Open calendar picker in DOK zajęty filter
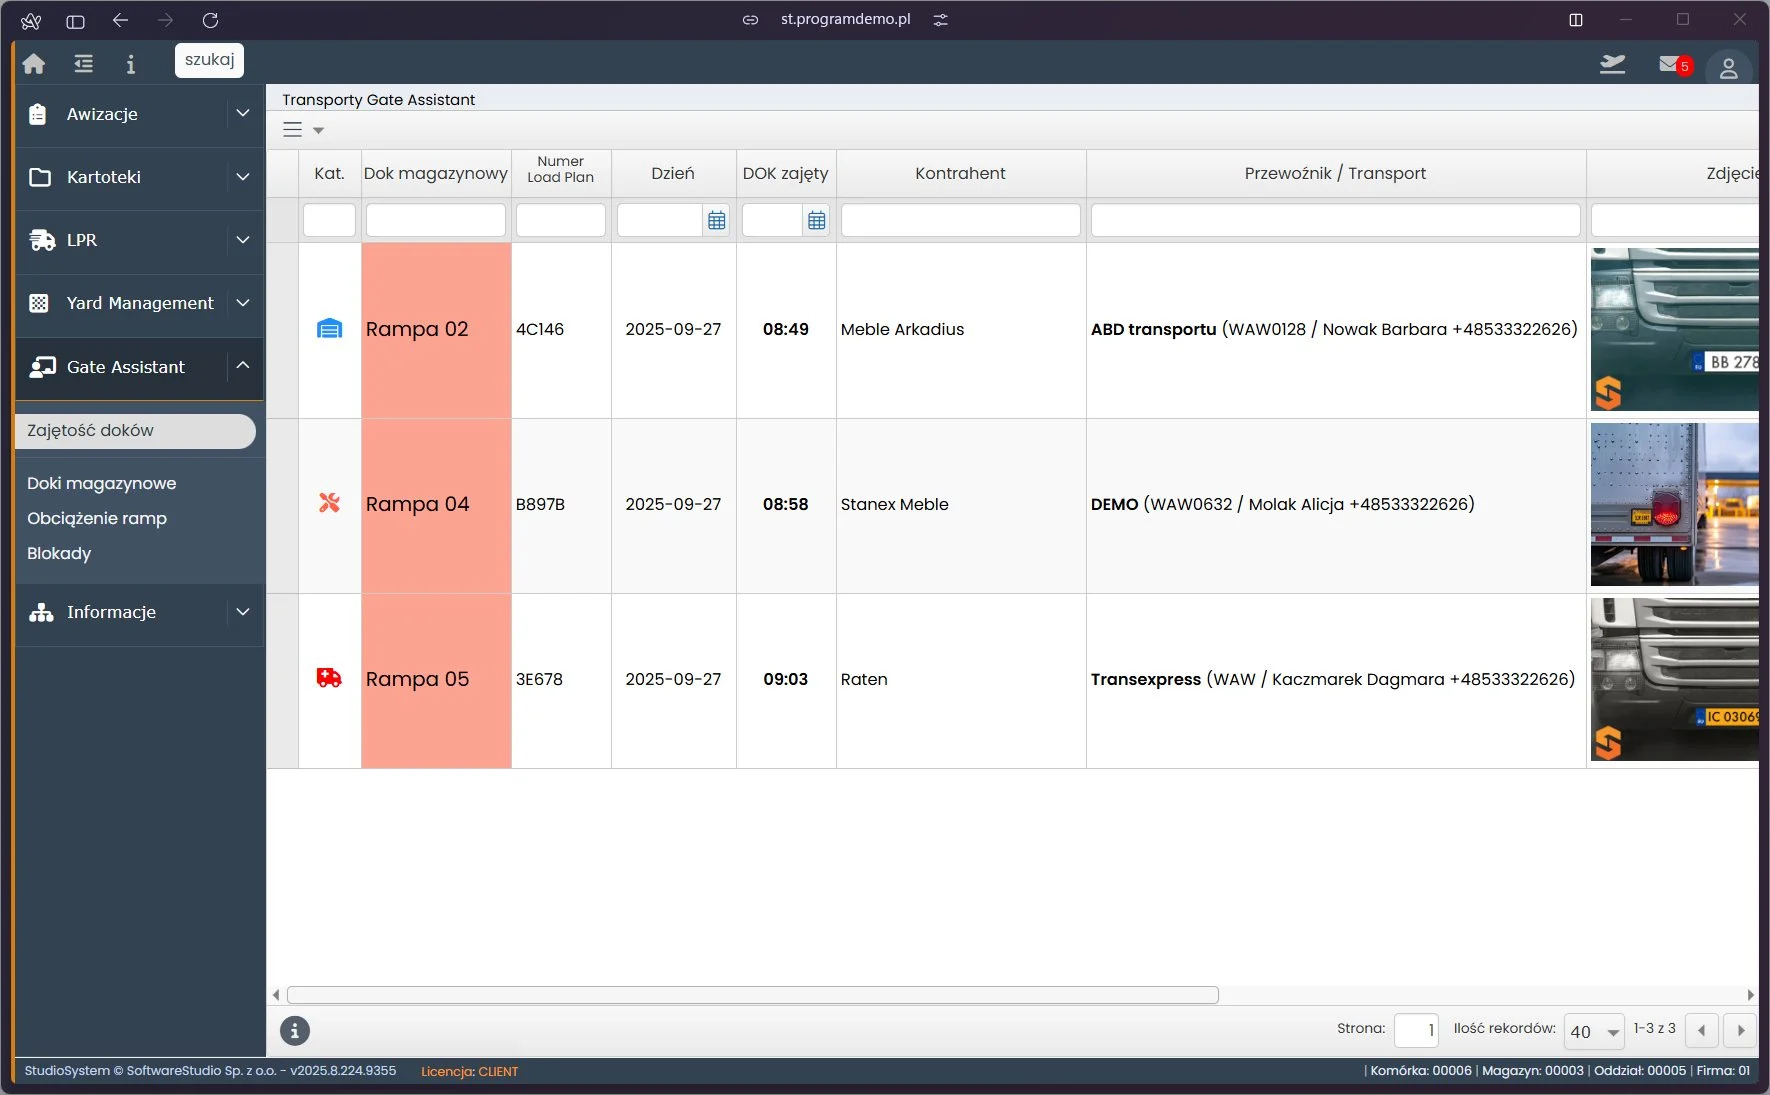 816,221
